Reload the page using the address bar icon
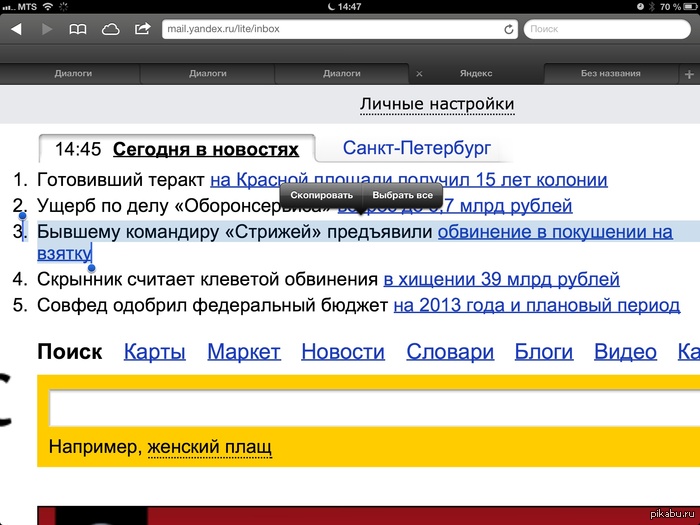 pyautogui.click(x=509, y=30)
